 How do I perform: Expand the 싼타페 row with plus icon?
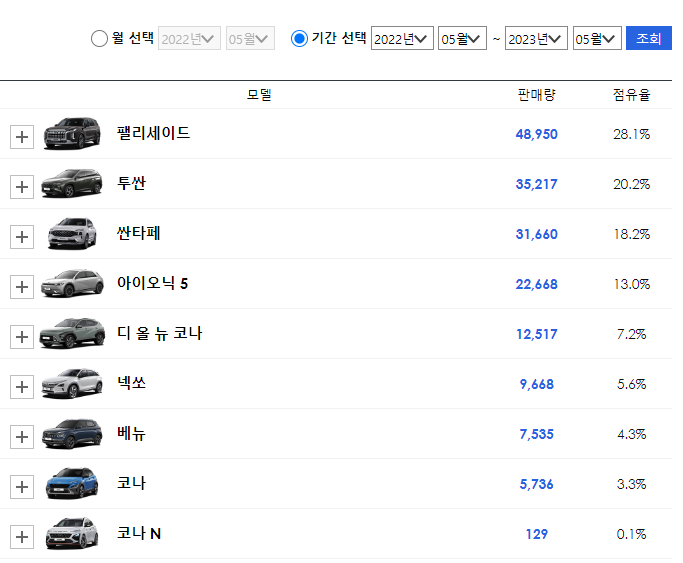pos(22,237)
